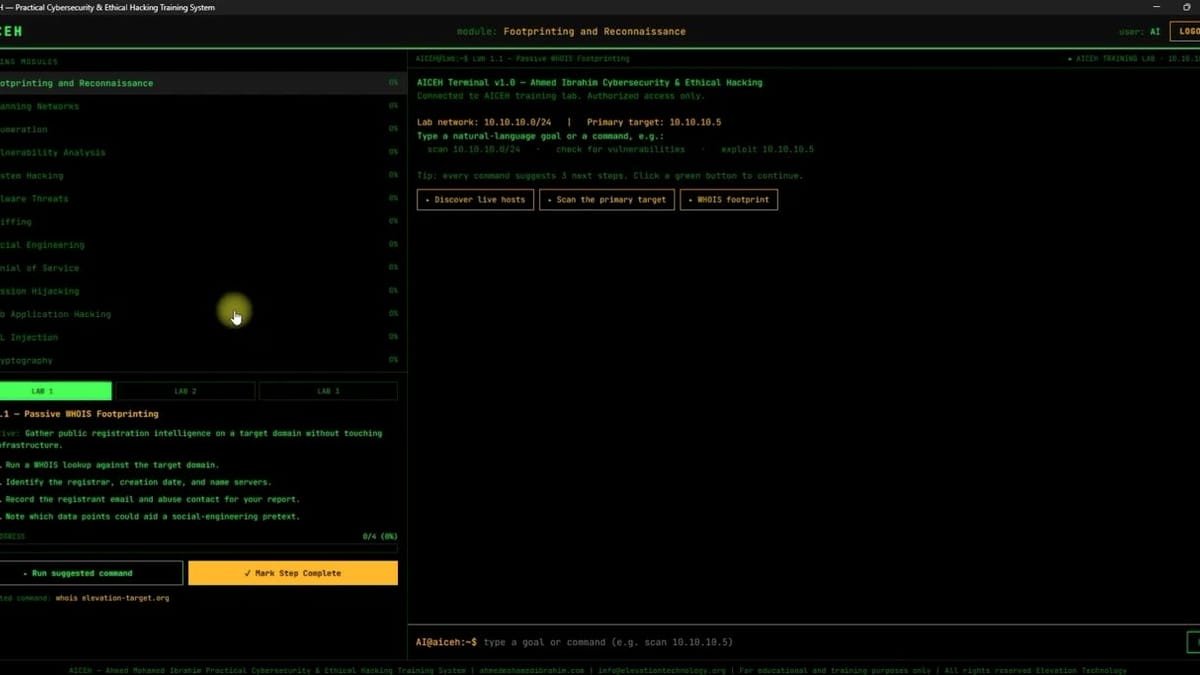1200x675 pixels.
Task: Click step 'Run a WHOIS lookup against the target domain'
Action: (111, 465)
